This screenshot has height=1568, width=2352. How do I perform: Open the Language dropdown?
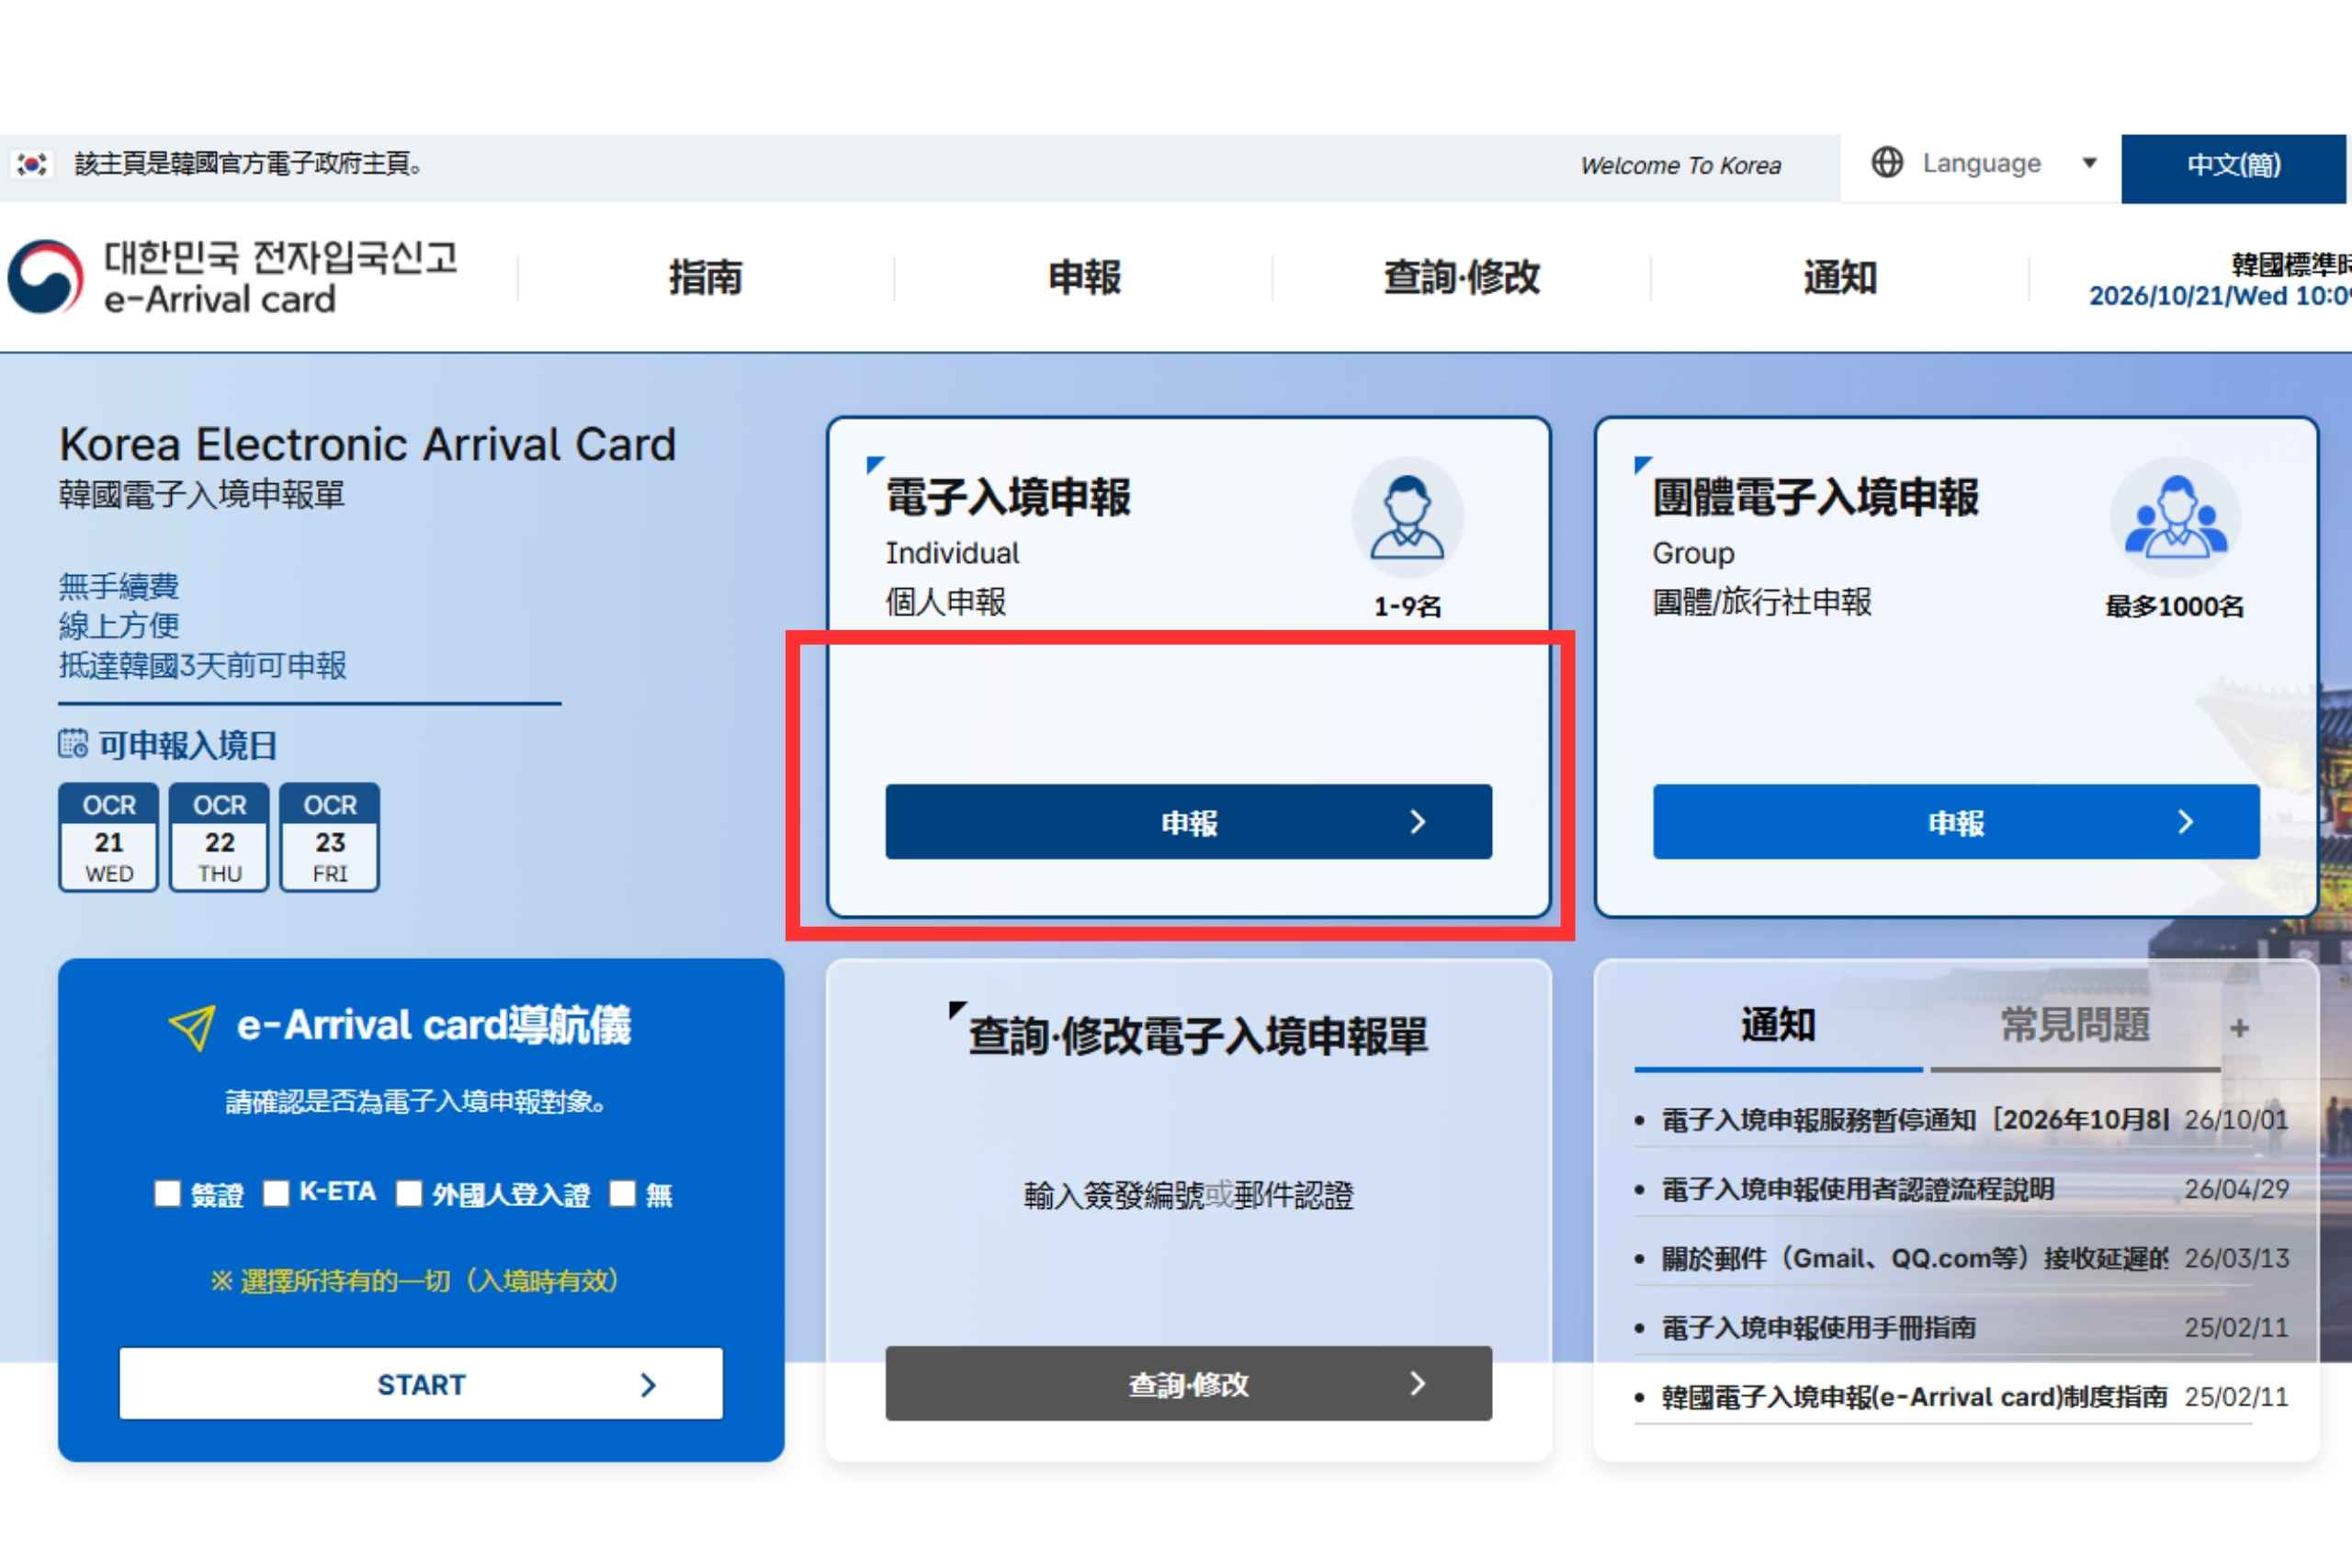pyautogui.click(x=1981, y=164)
